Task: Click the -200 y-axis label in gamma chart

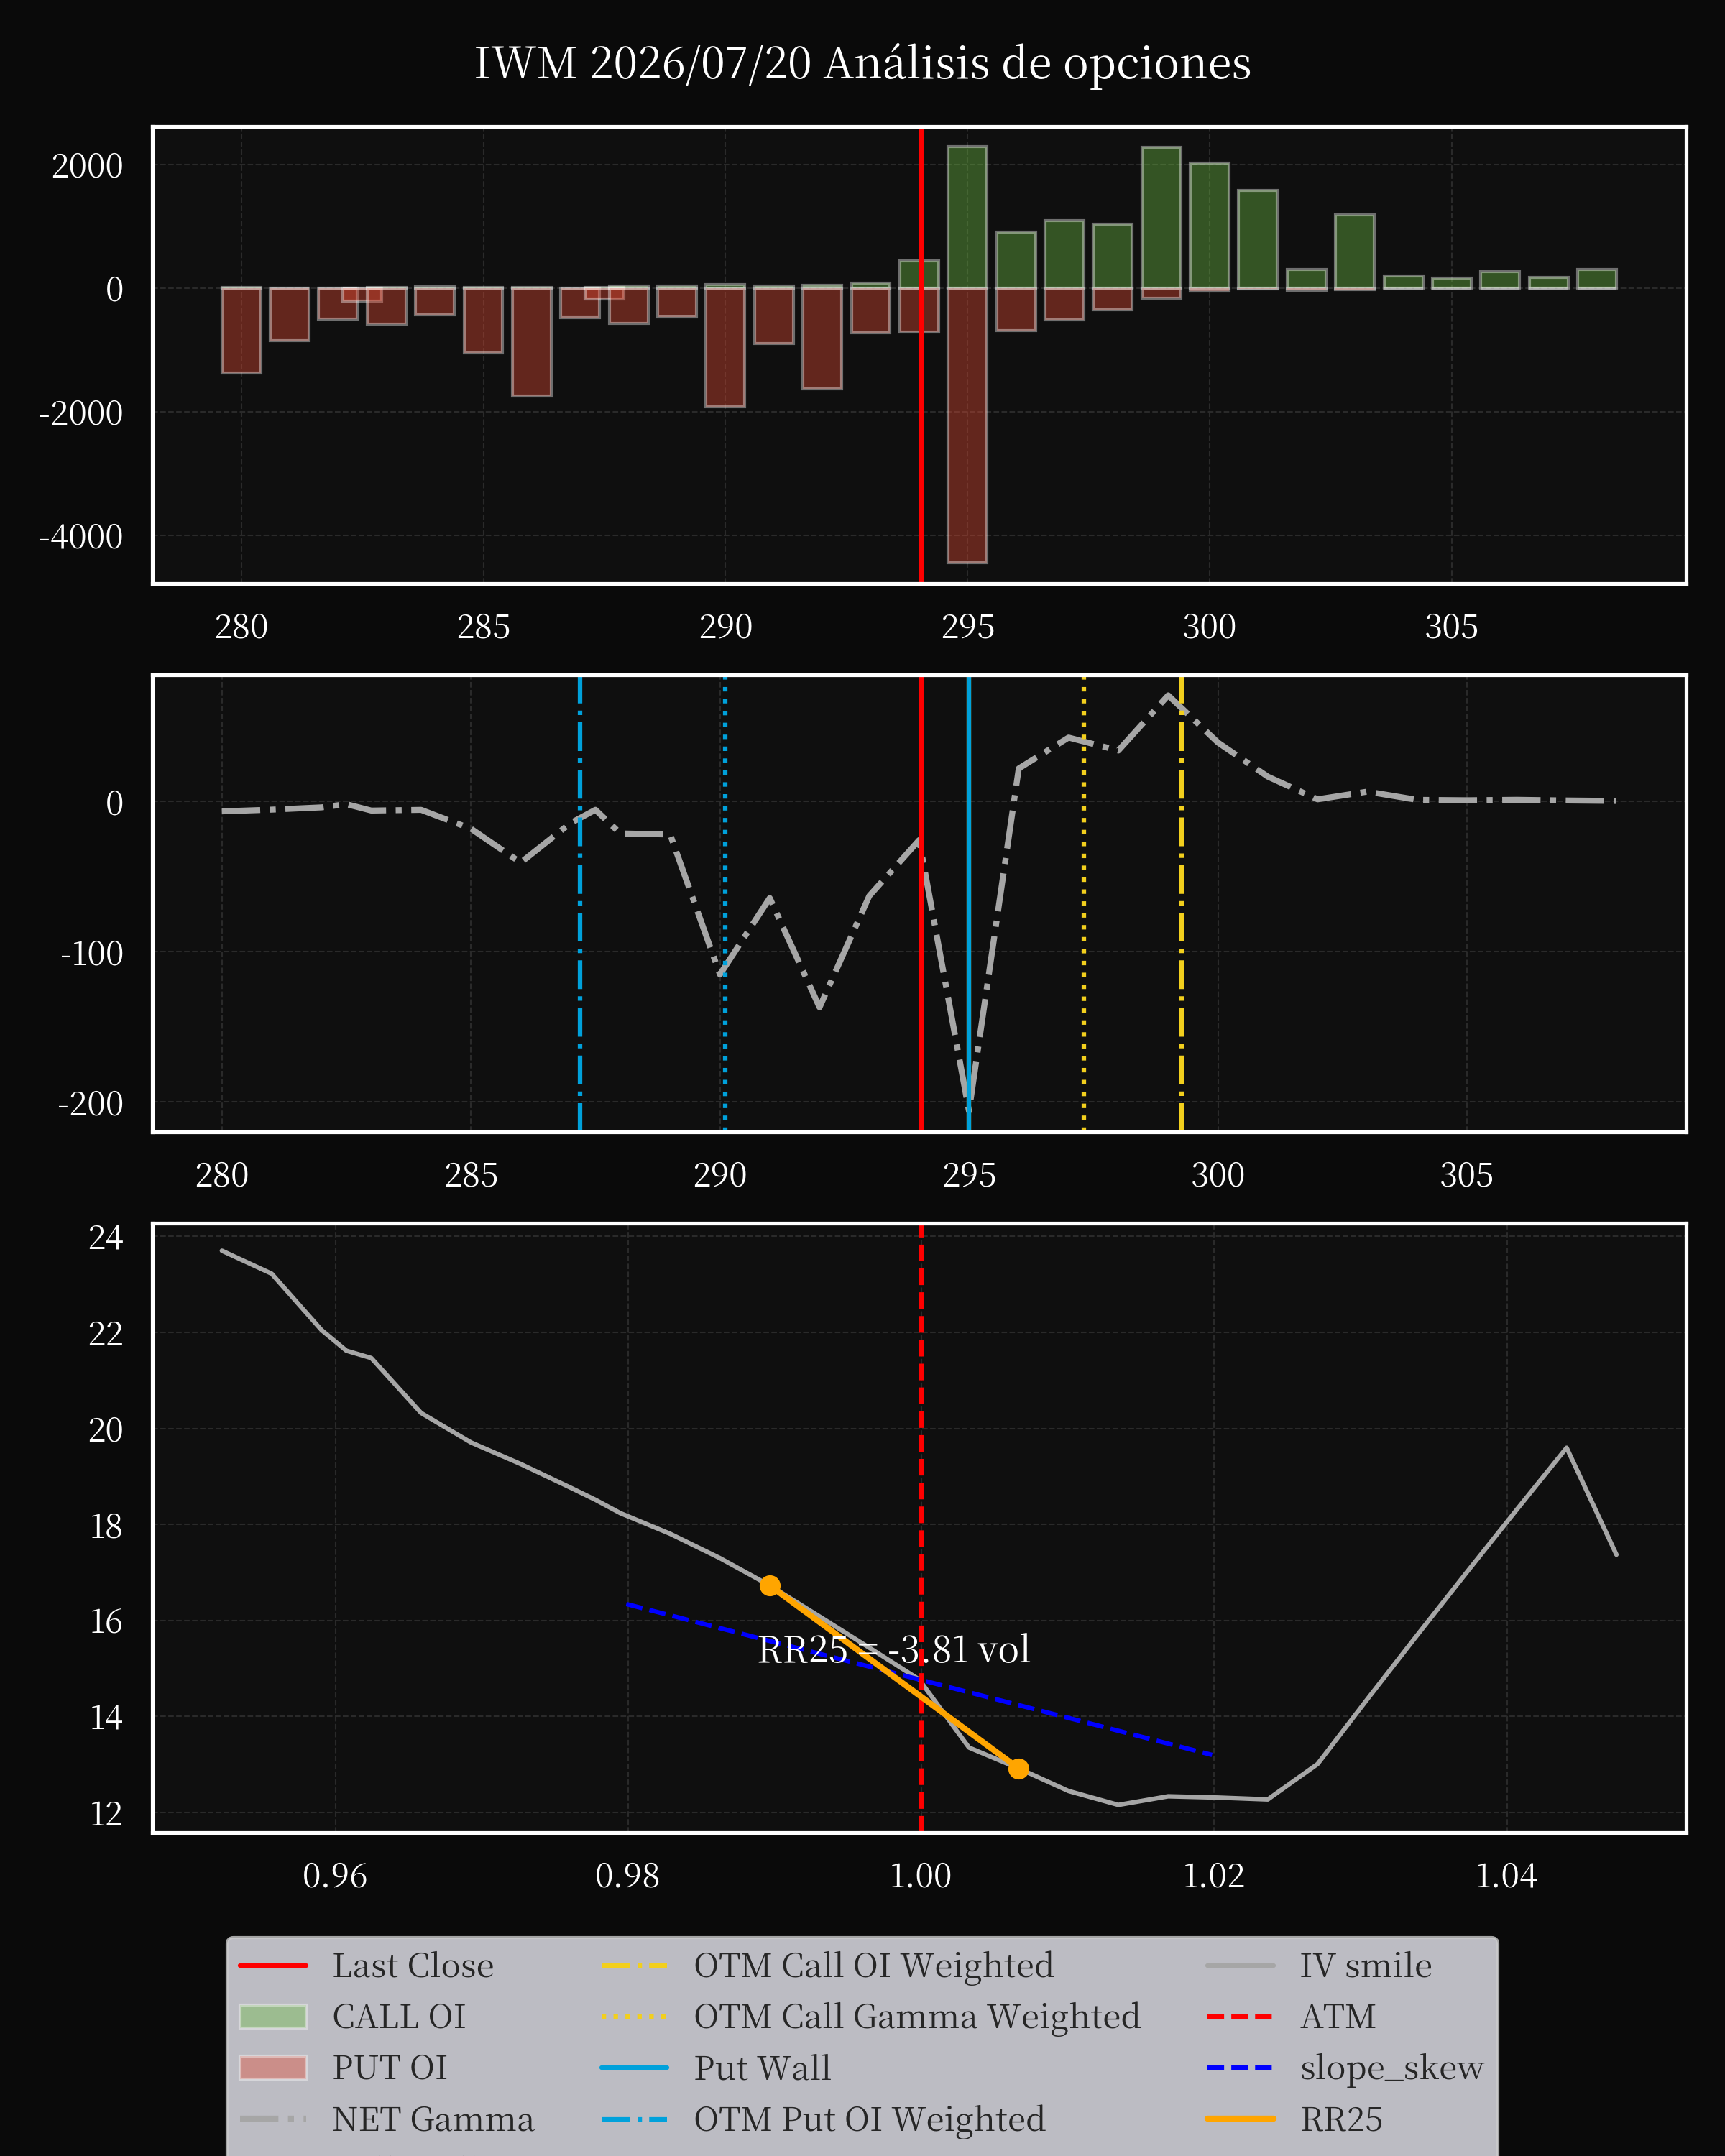Action: [x=91, y=1103]
